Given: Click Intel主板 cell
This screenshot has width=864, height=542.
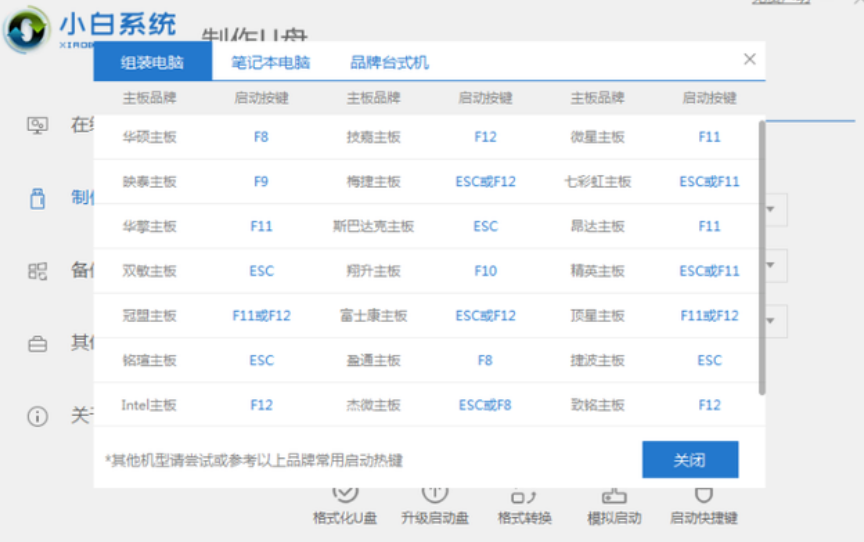Looking at the screenshot, I should click(x=149, y=405).
